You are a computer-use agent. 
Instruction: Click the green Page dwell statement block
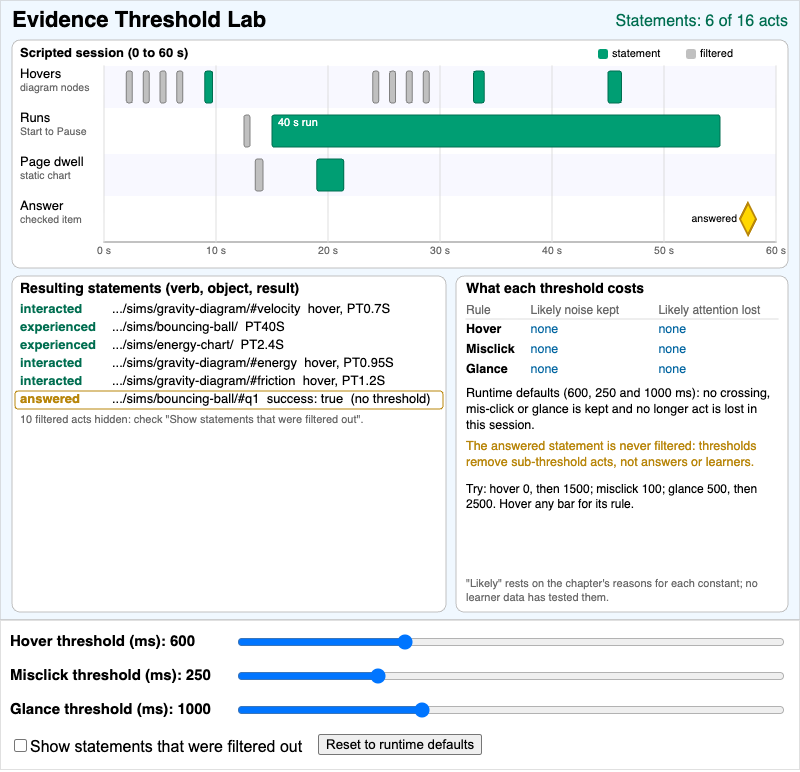click(330, 175)
